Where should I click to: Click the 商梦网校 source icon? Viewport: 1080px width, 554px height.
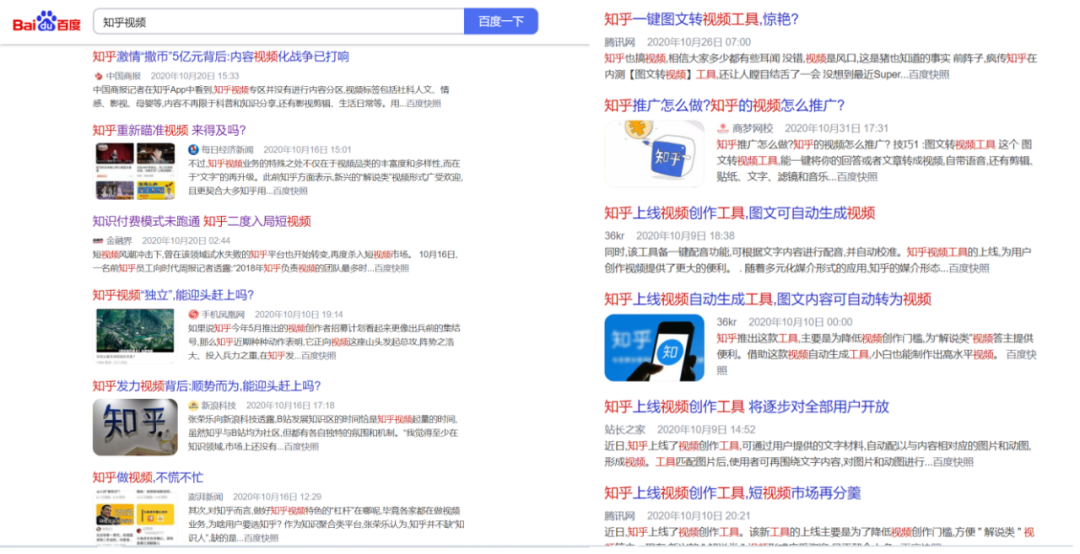tap(723, 128)
